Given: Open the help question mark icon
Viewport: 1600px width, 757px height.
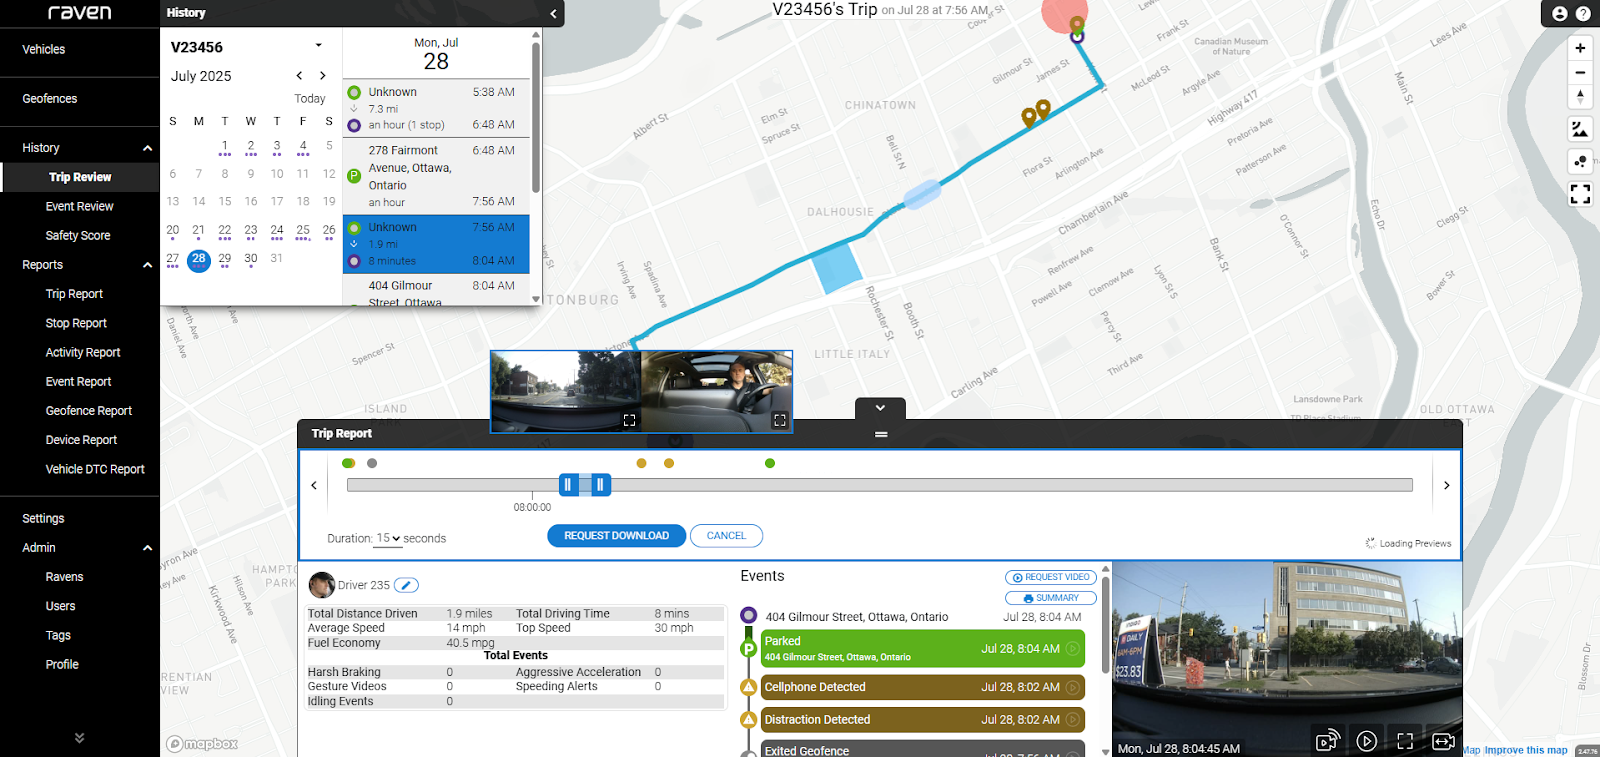Looking at the screenshot, I should pos(1583,14).
